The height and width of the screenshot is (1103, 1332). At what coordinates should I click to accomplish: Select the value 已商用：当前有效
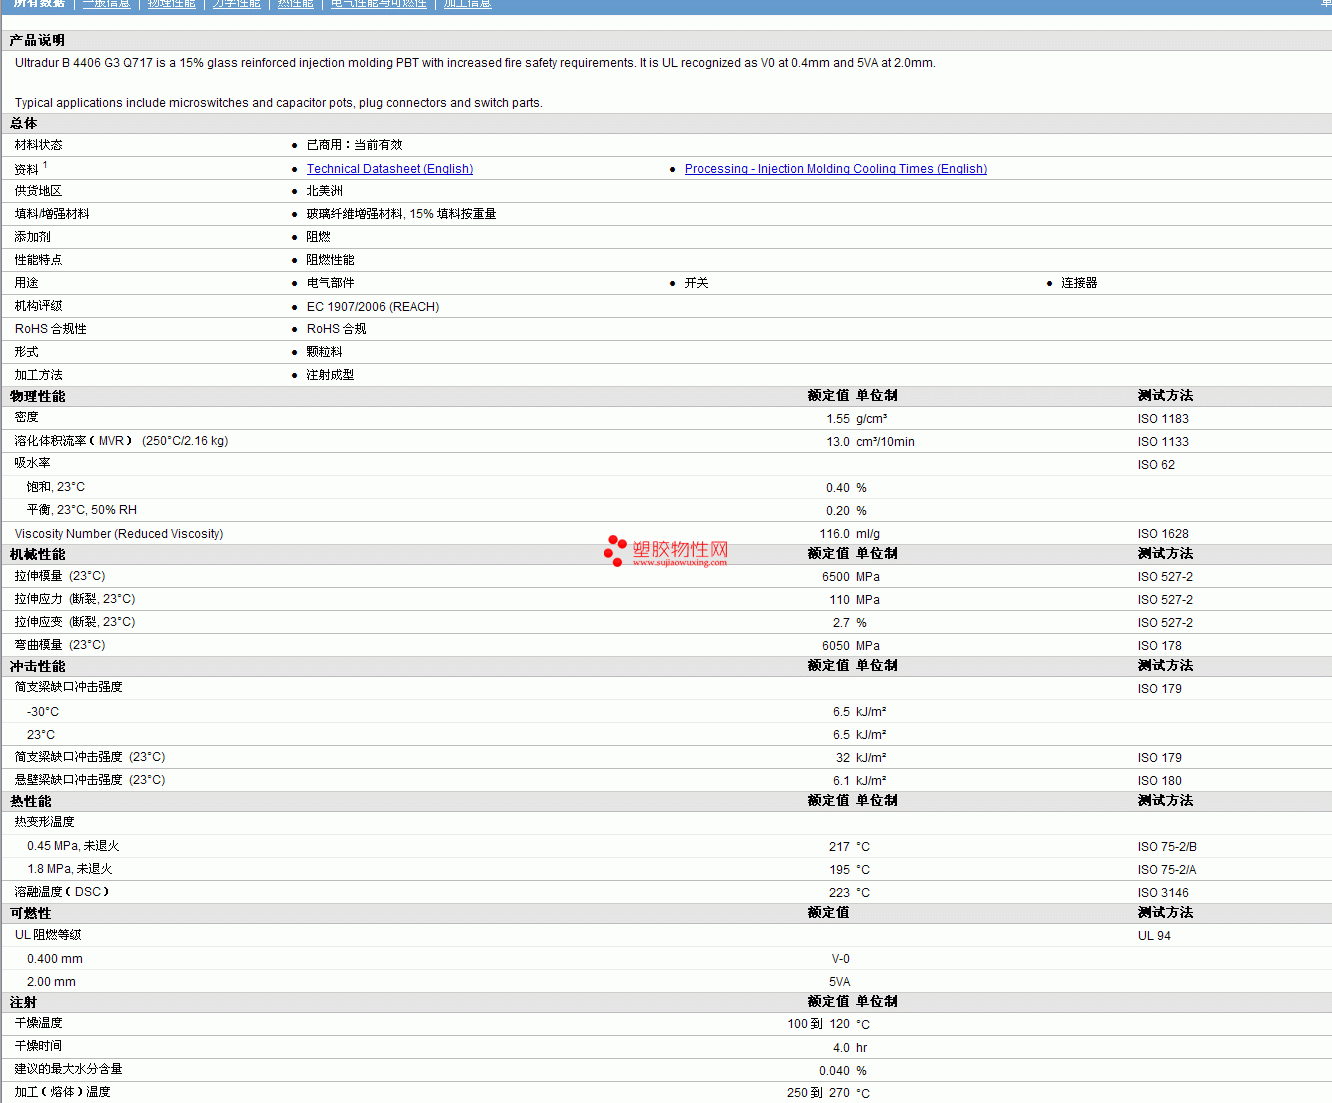pyautogui.click(x=355, y=145)
